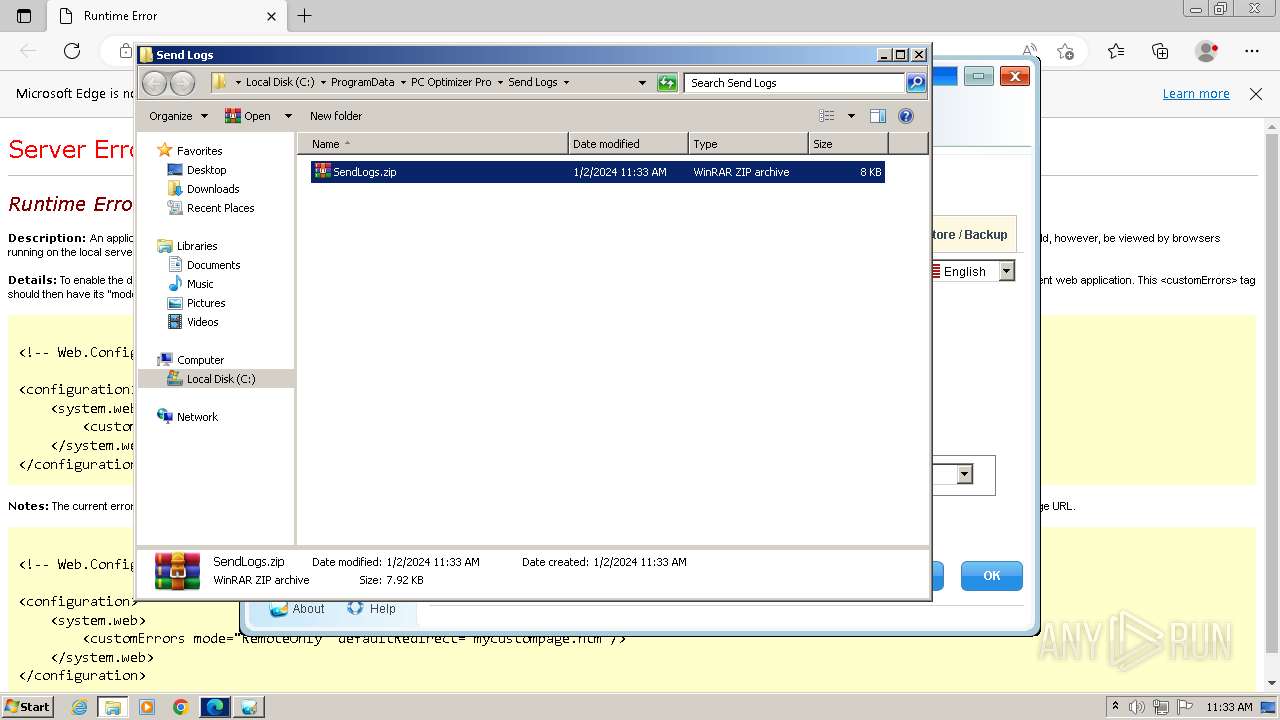Click the SendLogs.zip file icon
This screenshot has height=720, width=1280.
pos(322,171)
